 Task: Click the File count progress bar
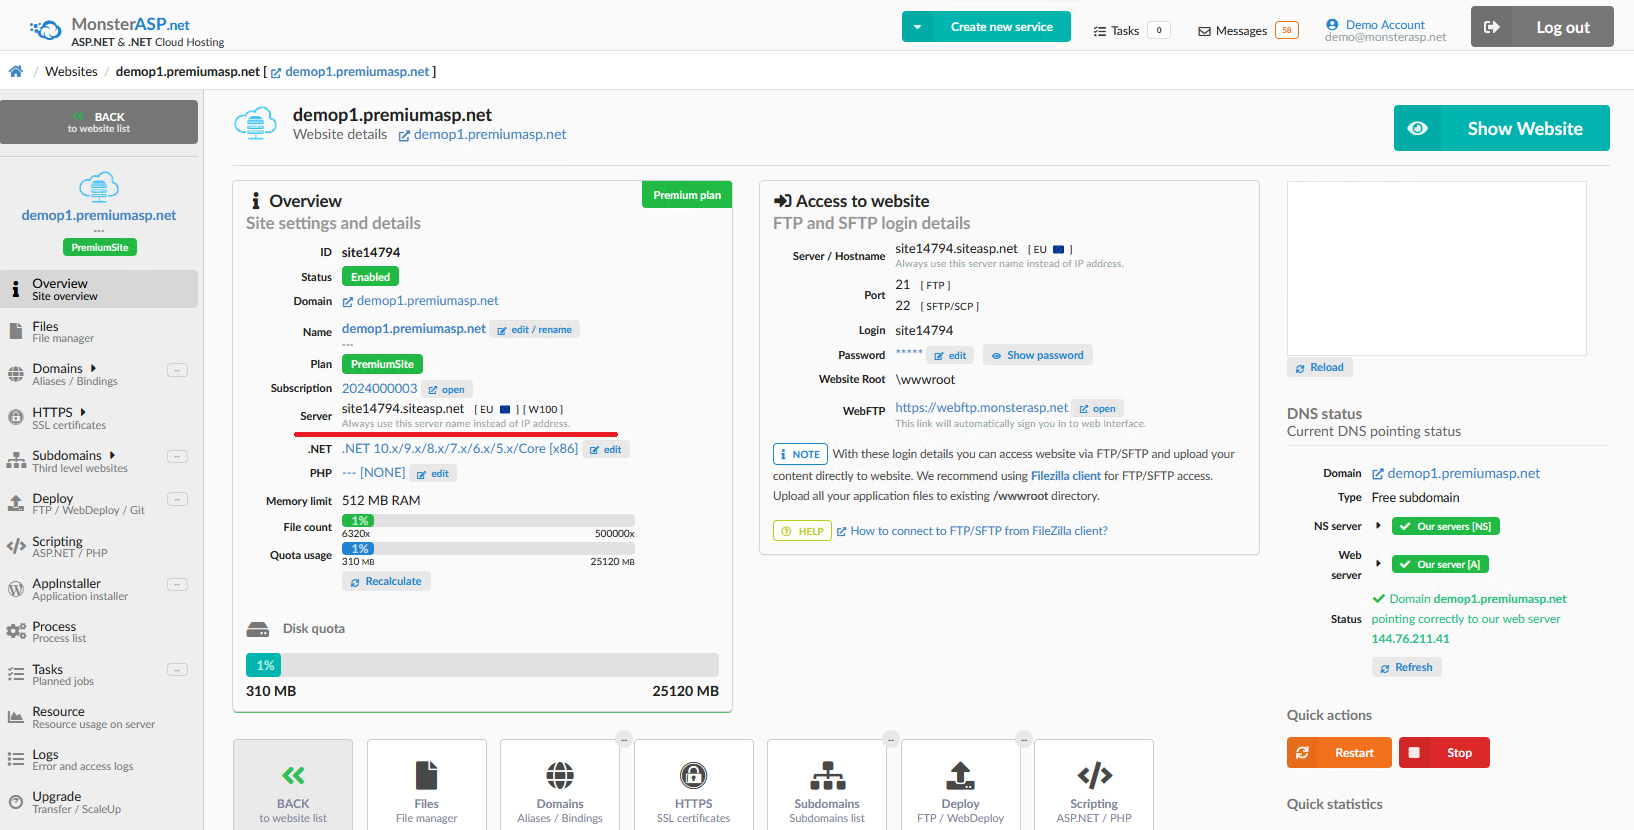(x=488, y=520)
